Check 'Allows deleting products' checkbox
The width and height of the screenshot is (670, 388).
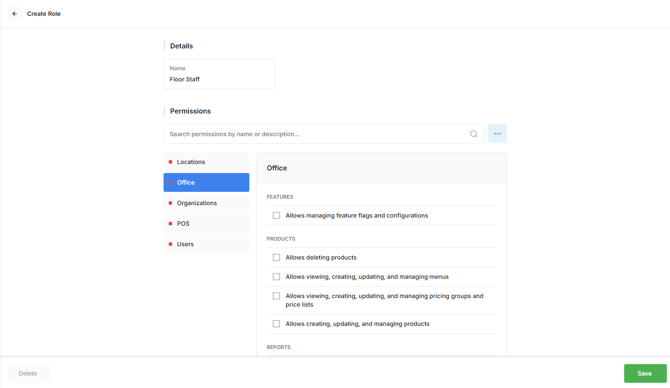276,257
